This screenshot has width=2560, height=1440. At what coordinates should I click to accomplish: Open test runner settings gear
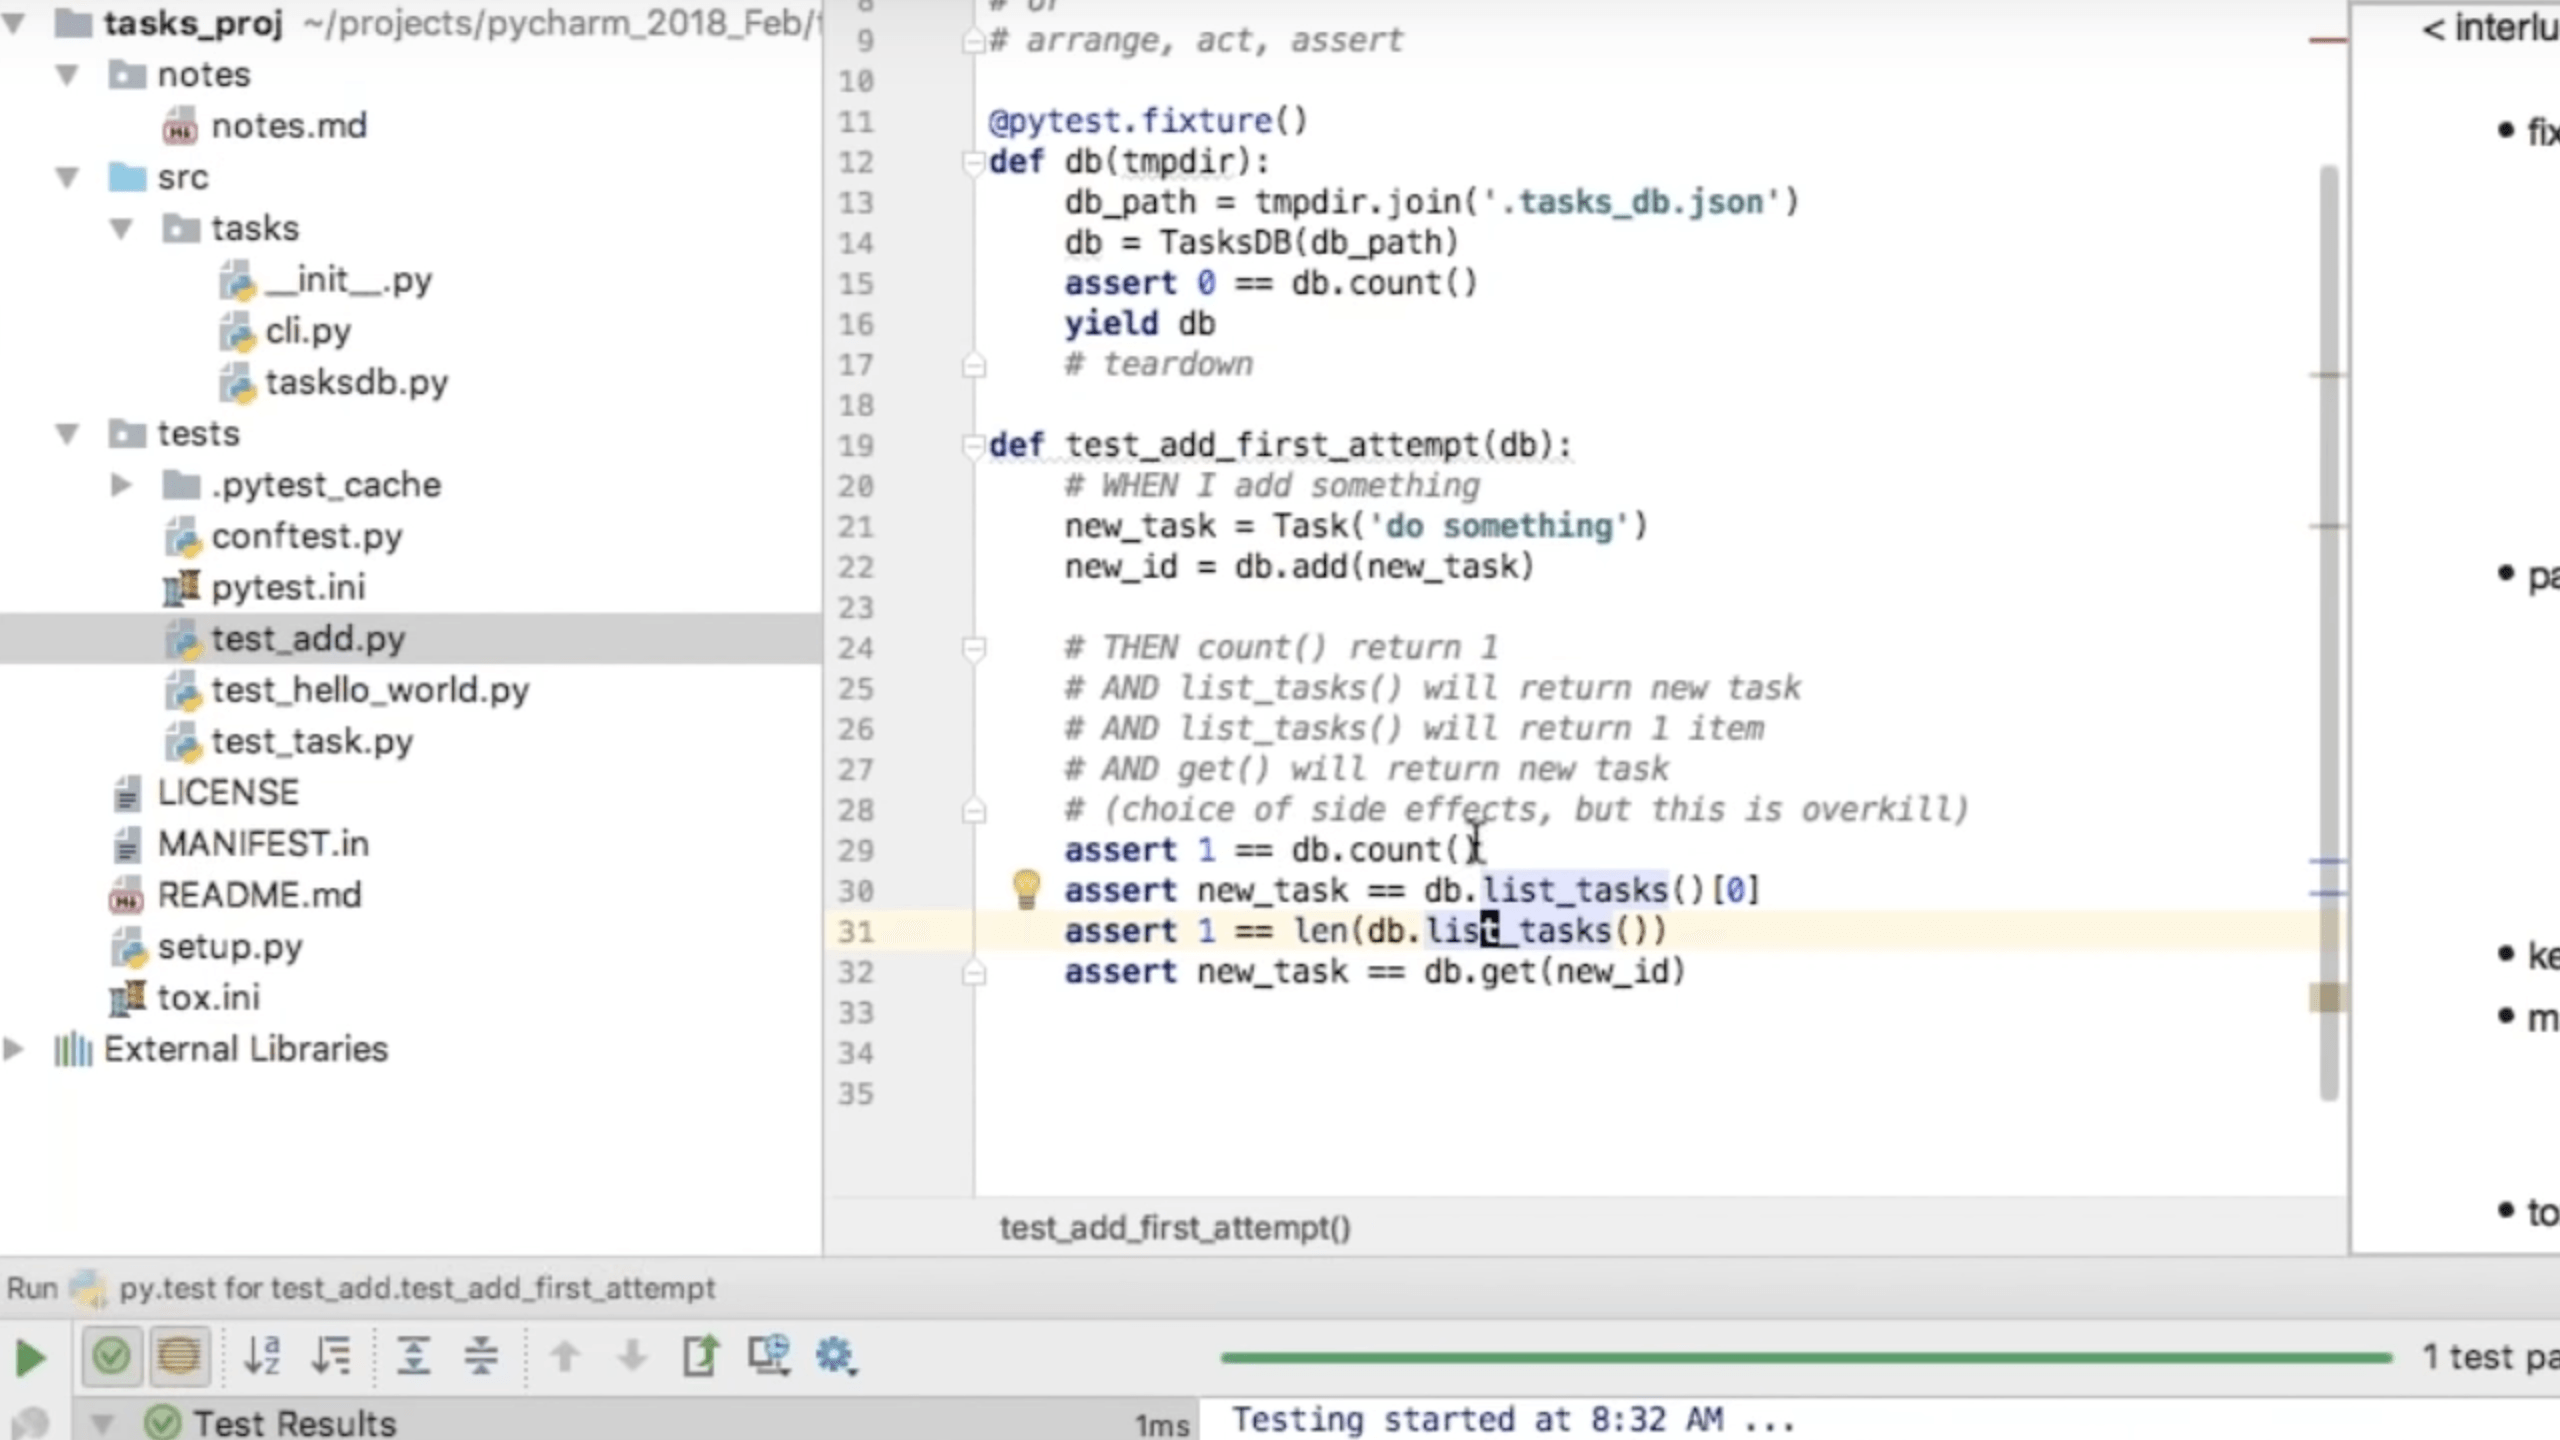click(835, 1356)
